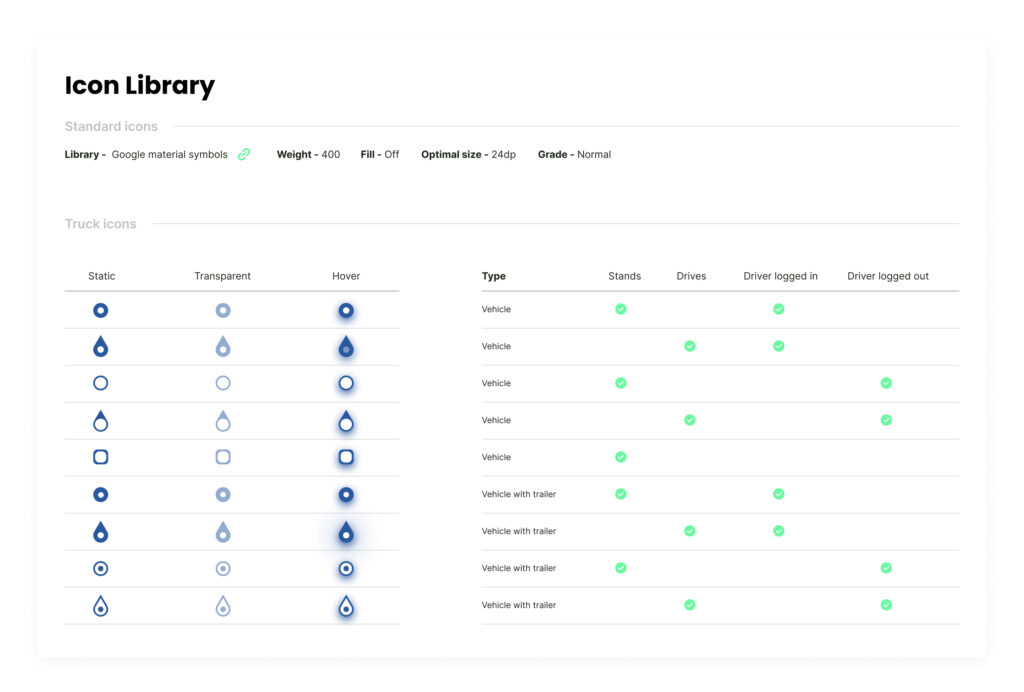This screenshot has width=1024, height=692.
Task: Choose Hover hollow teardrop for driving Vehicle, logged out
Action: coord(346,421)
